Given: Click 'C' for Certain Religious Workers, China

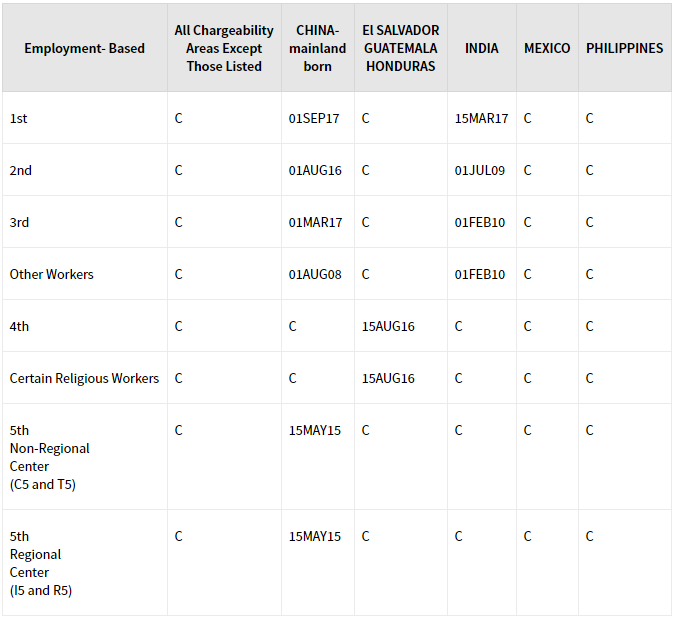Looking at the screenshot, I should click(x=293, y=378).
